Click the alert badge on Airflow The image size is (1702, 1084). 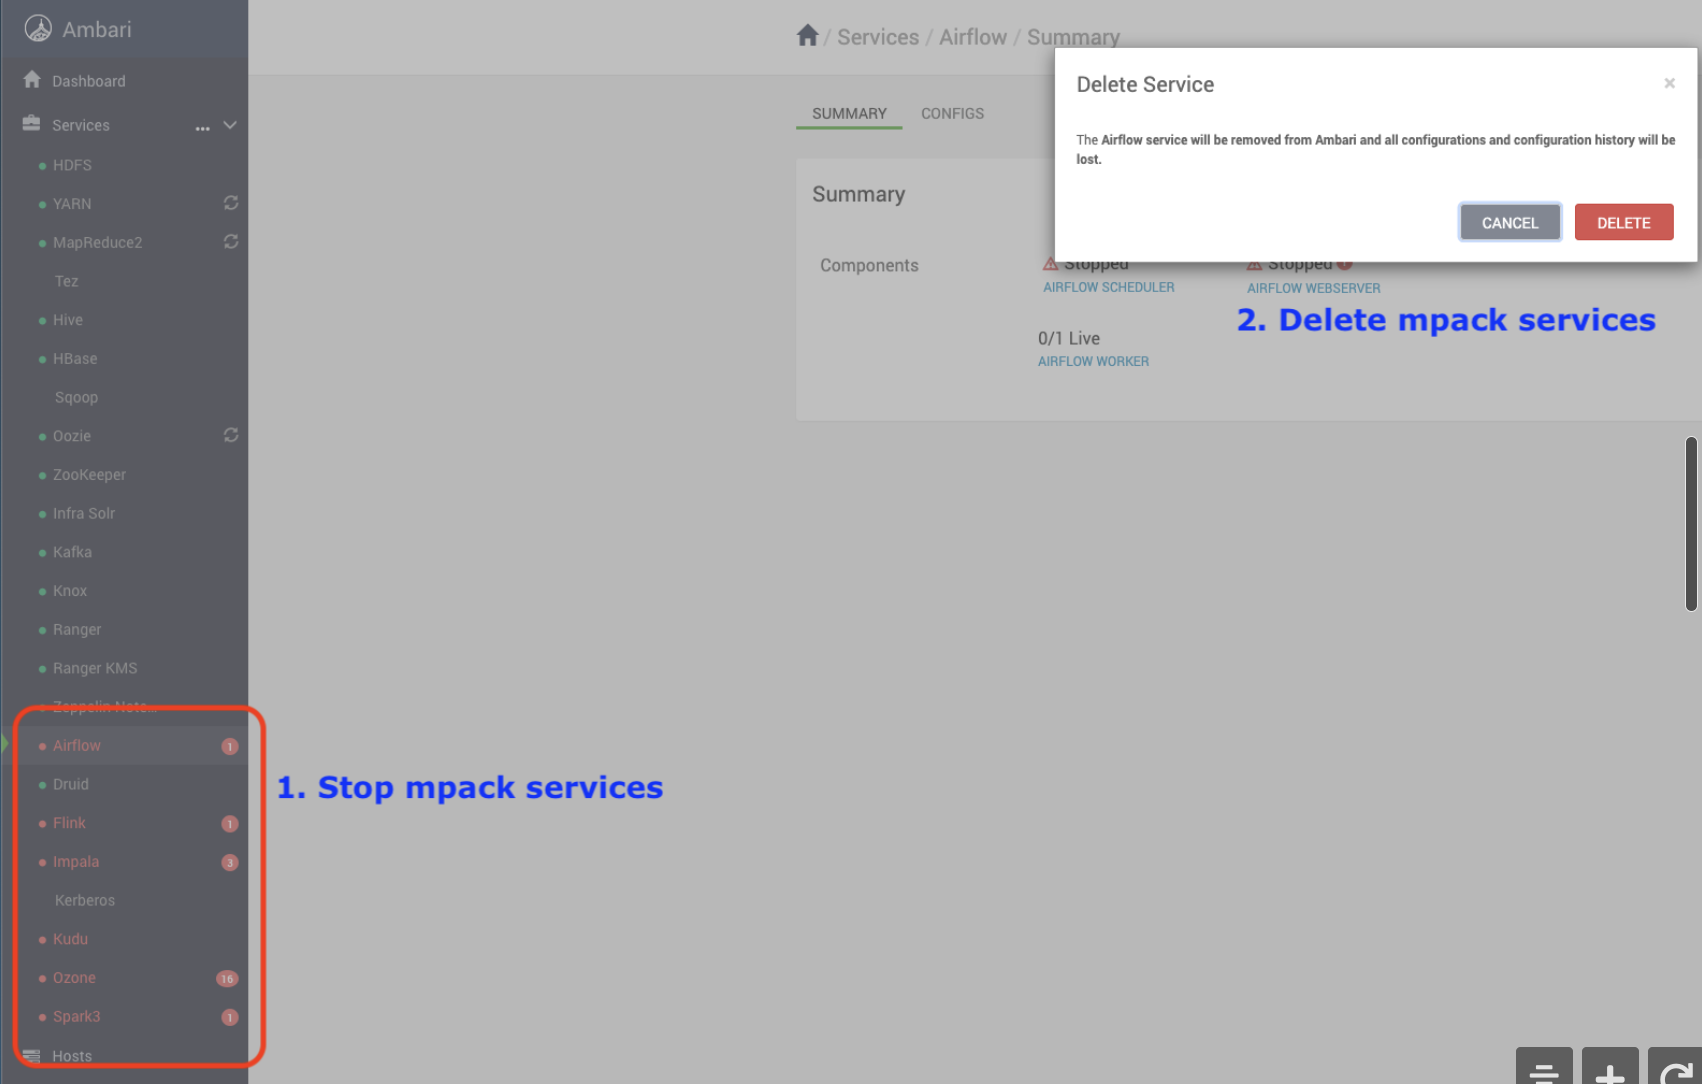[230, 746]
